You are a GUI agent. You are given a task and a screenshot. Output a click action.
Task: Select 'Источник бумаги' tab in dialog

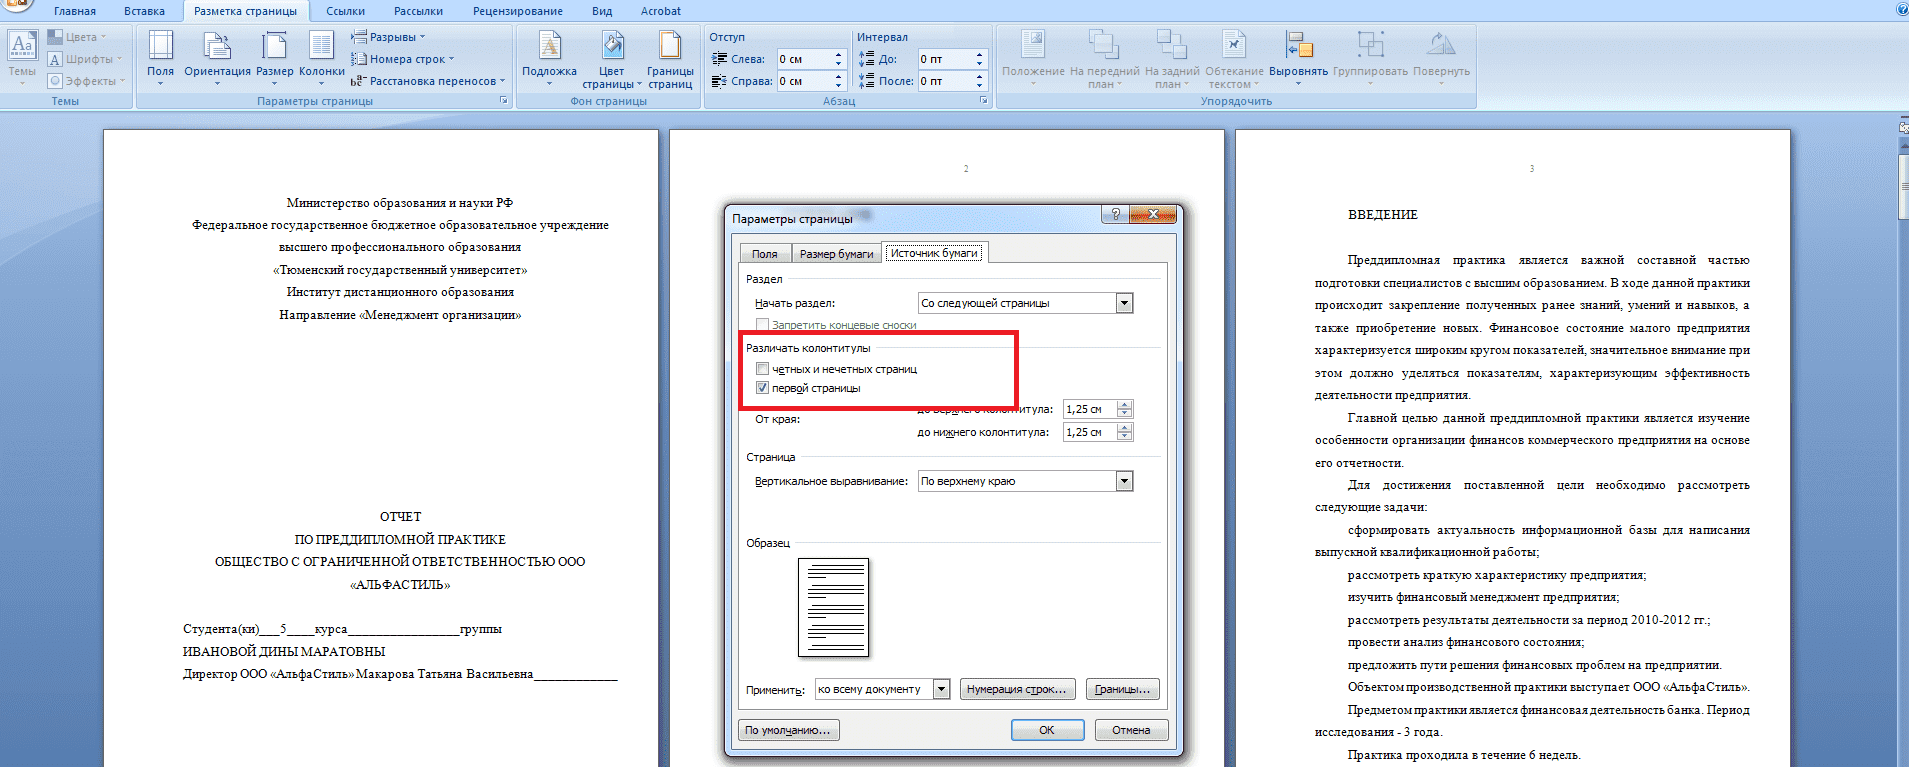[x=934, y=253]
